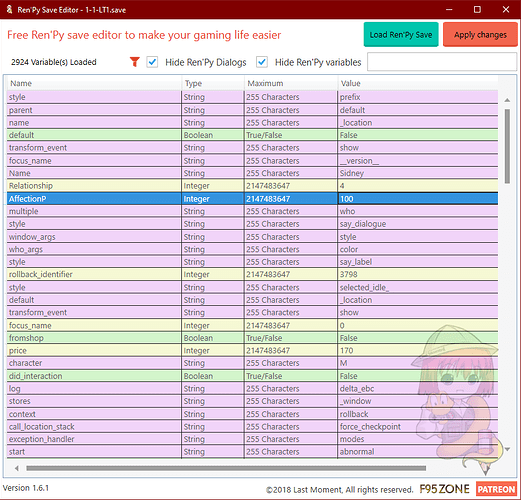Uncheck Hide Ren'Py Dialogs checkbox
Viewport: 521px width, 500px height.
[x=152, y=62]
